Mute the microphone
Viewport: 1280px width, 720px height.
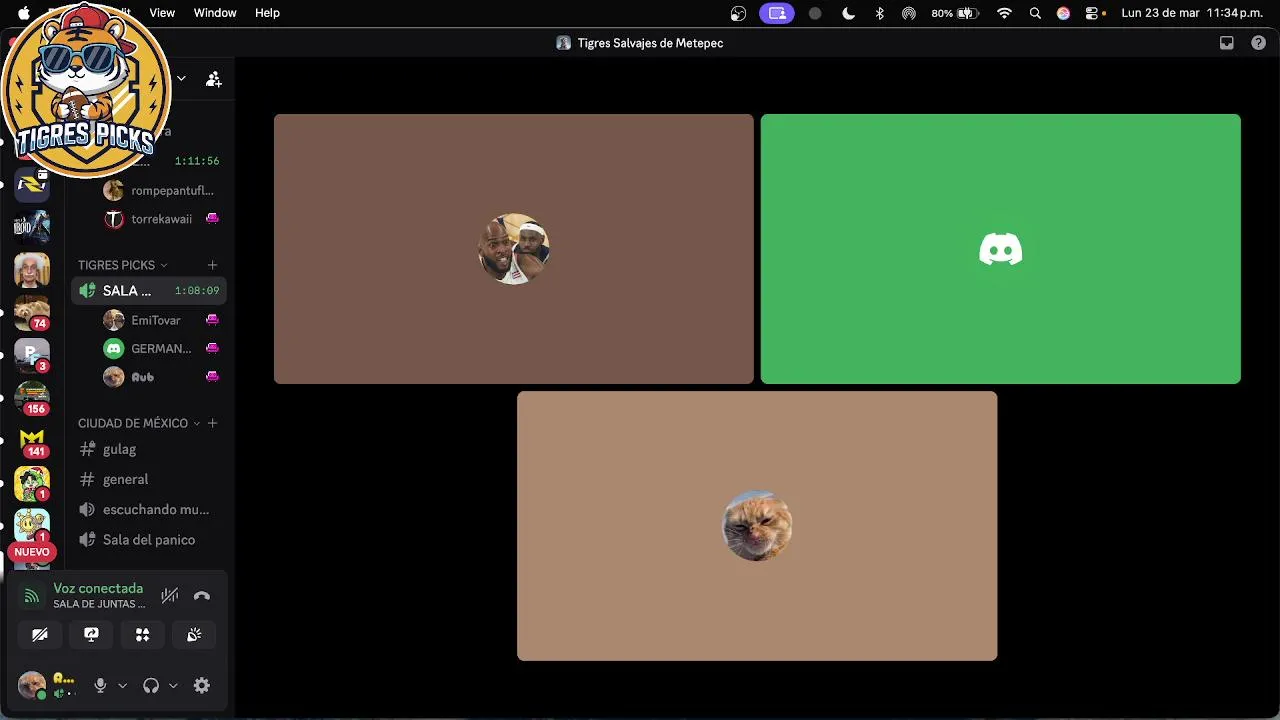point(100,686)
